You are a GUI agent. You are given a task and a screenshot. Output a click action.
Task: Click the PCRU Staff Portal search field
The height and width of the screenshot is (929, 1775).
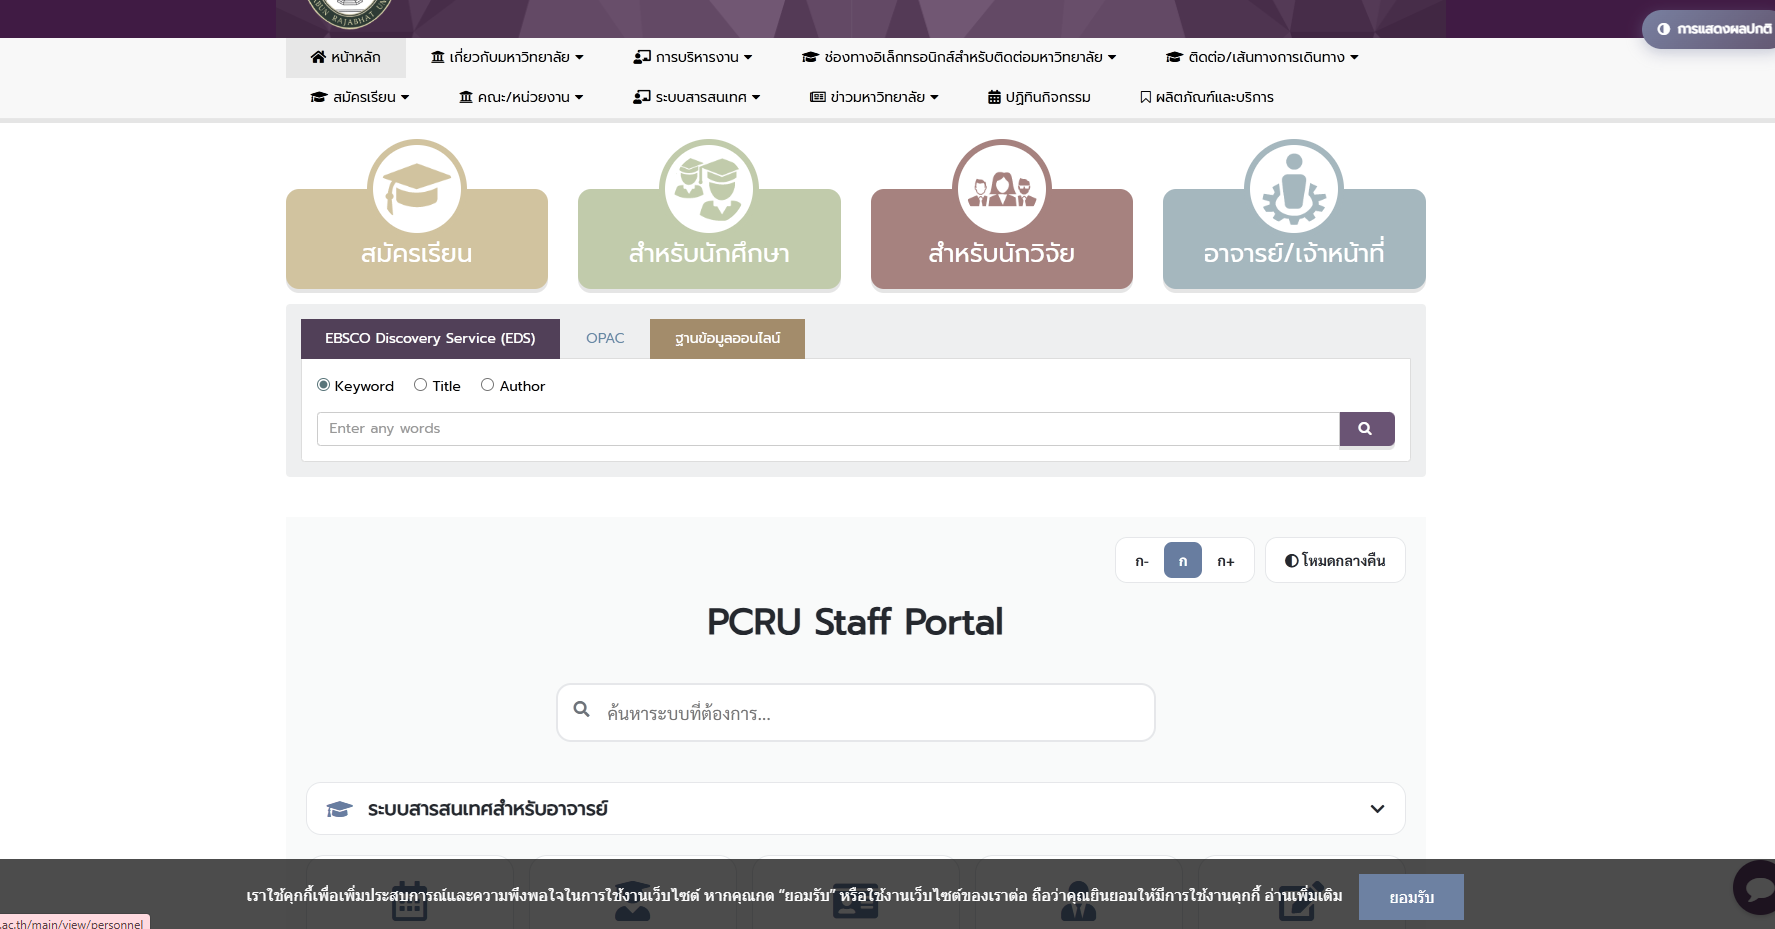point(870,713)
